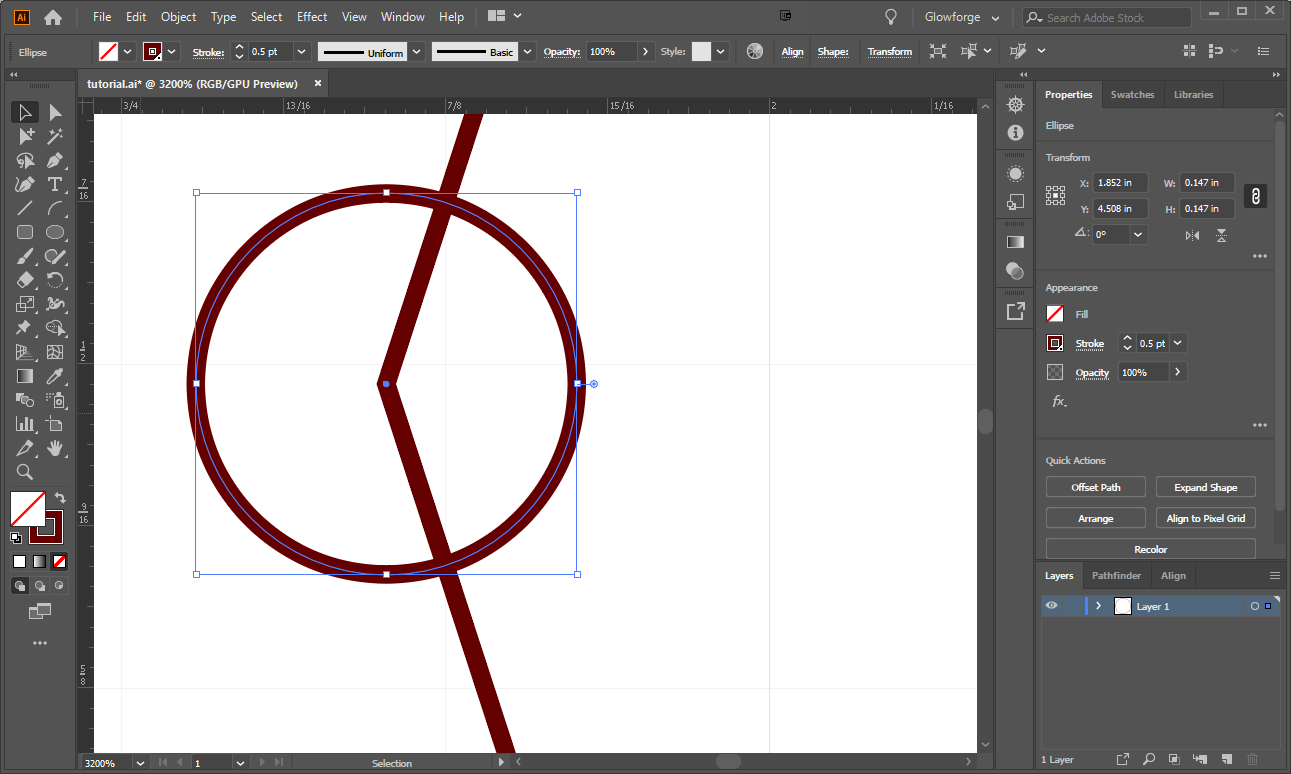Click the Expand Shape button

tap(1206, 487)
